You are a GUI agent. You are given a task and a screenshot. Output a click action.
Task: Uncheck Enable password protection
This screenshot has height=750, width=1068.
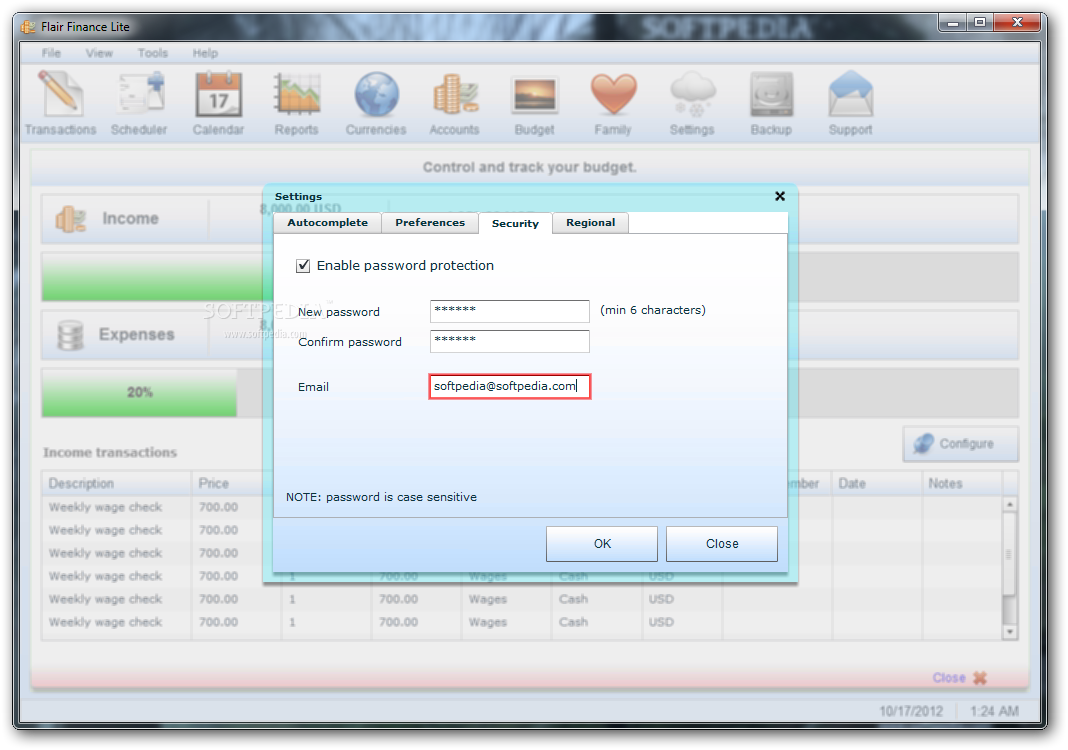coord(303,266)
